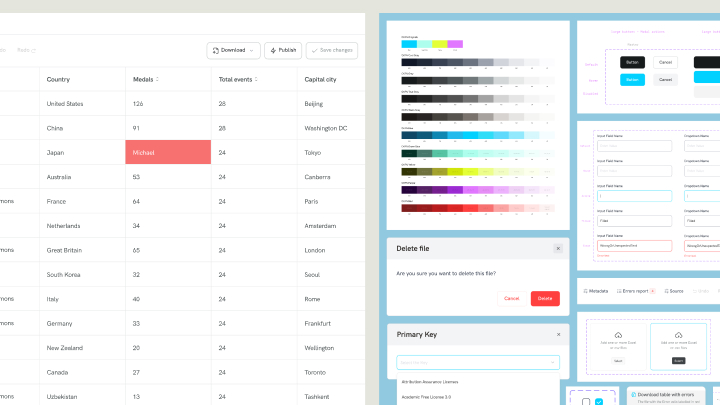The image size is (720, 405).
Task: Open the Select the Key dropdown
Action: pos(478,362)
